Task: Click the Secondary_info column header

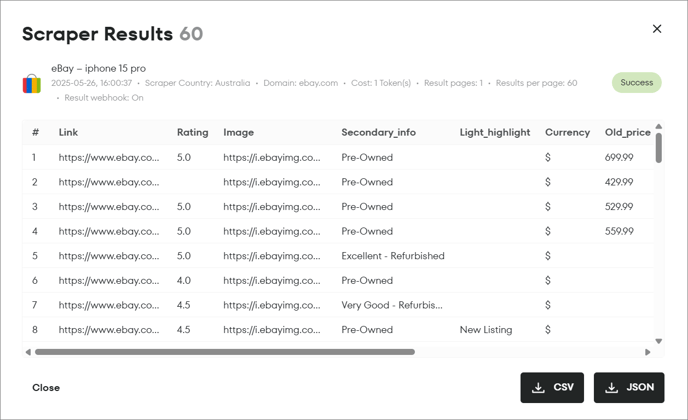Action: click(378, 132)
